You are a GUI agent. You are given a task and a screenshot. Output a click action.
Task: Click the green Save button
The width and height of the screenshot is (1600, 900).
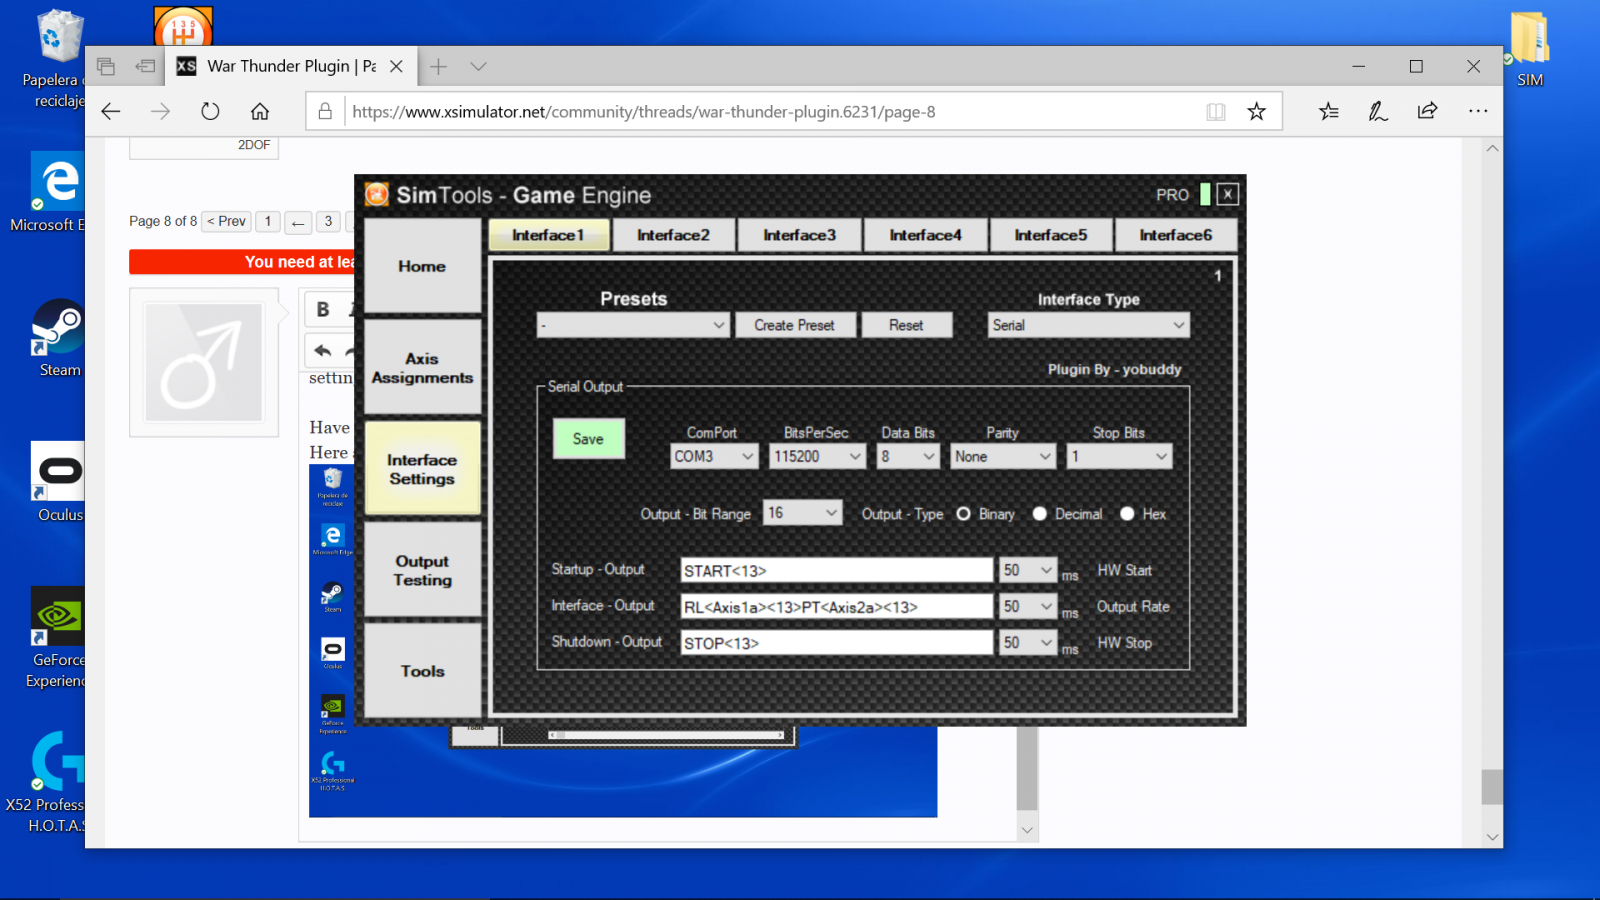point(588,439)
